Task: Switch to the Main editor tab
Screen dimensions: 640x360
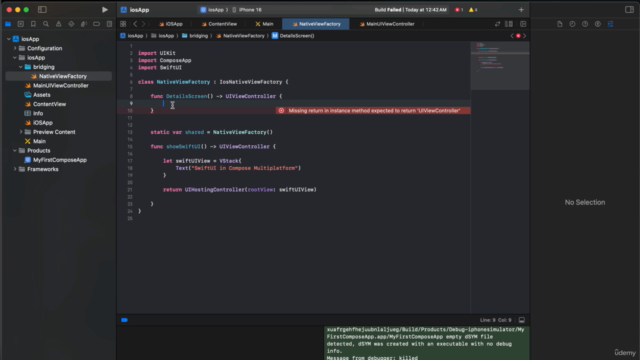Action: click(x=264, y=24)
